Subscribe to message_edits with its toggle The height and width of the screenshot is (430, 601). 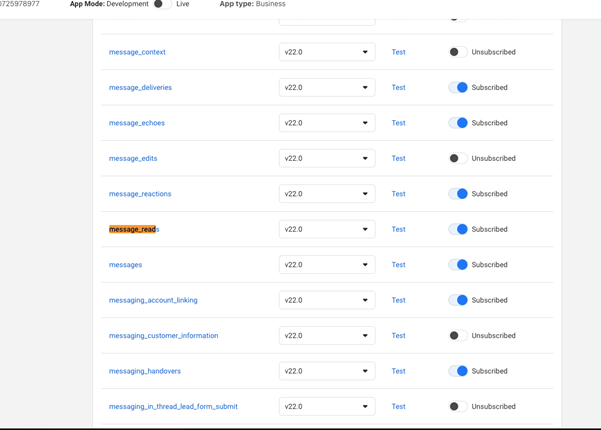pyautogui.click(x=458, y=158)
